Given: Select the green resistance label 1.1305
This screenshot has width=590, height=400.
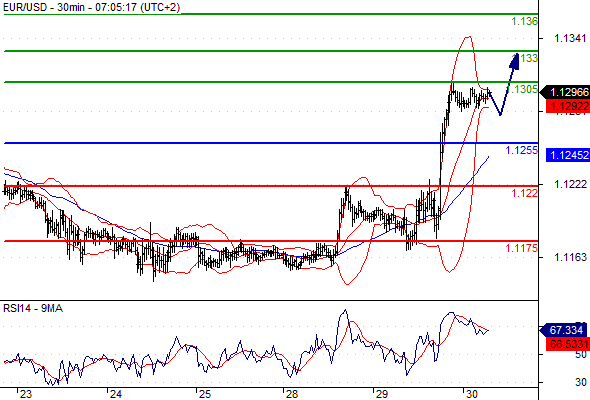Looking at the screenshot, I should click(522, 89).
